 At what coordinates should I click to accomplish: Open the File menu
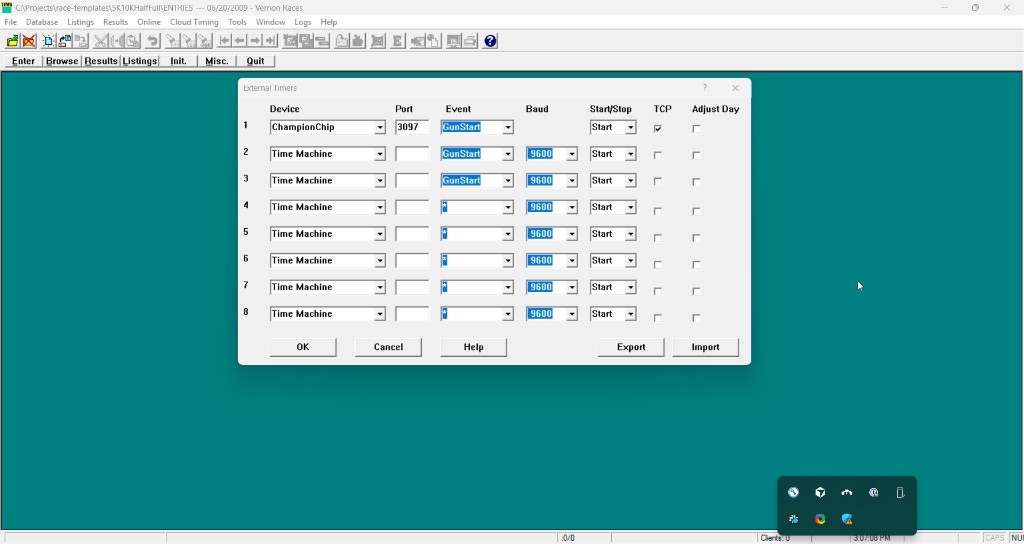[10, 22]
